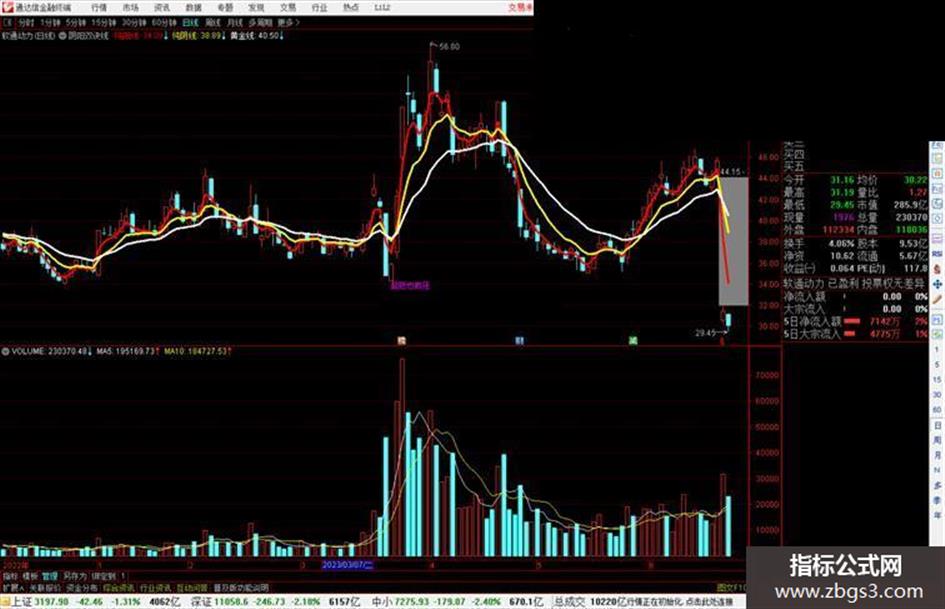Viewport: 945px width, 609px height.
Task: Select the 日 period shortcut in right sidebar
Action: pyautogui.click(x=937, y=426)
